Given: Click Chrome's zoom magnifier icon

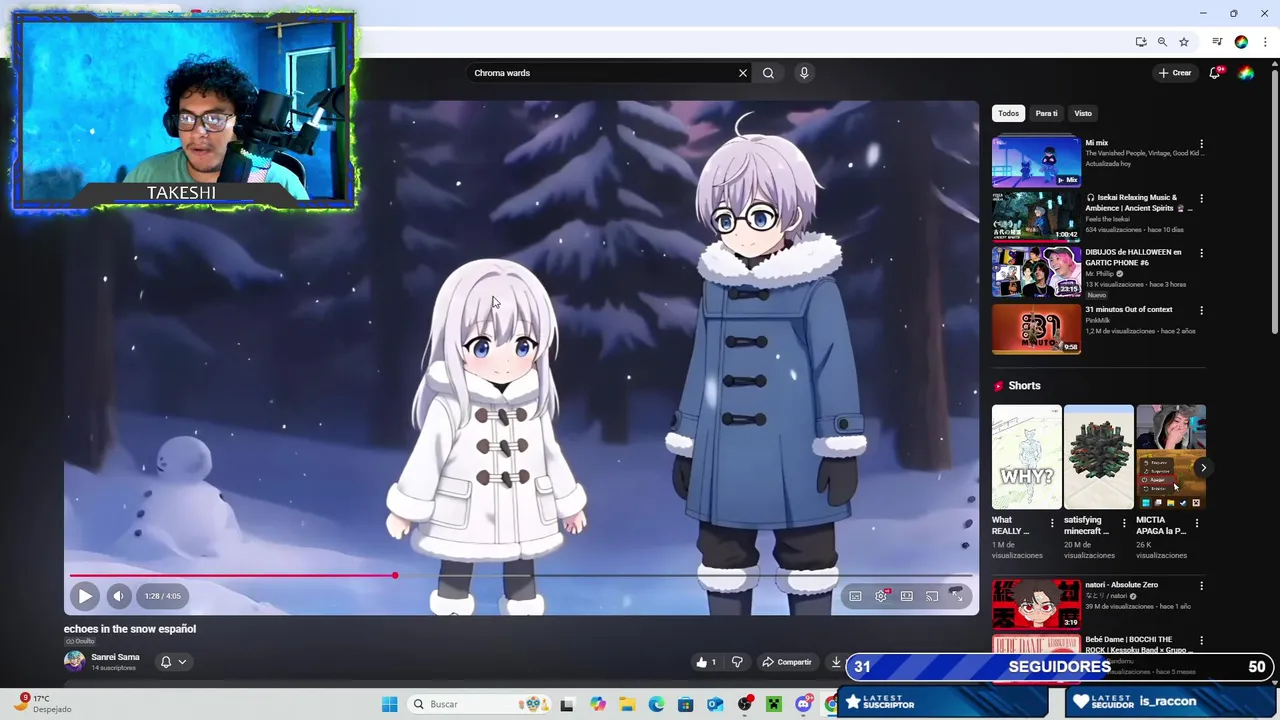Looking at the screenshot, I should pyautogui.click(x=1162, y=42).
